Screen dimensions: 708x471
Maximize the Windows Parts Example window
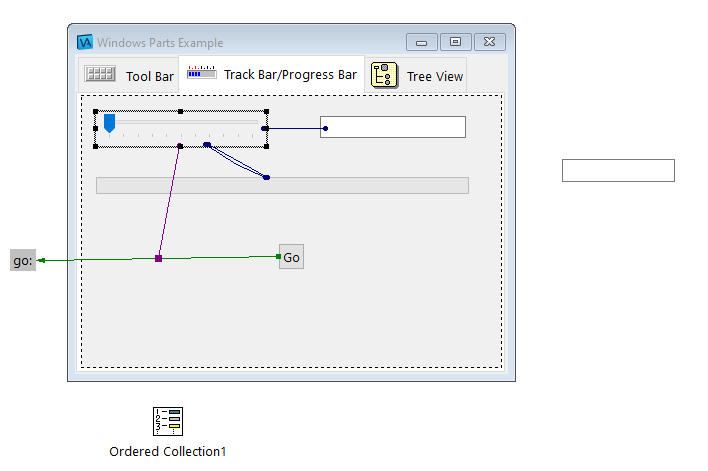(x=455, y=42)
